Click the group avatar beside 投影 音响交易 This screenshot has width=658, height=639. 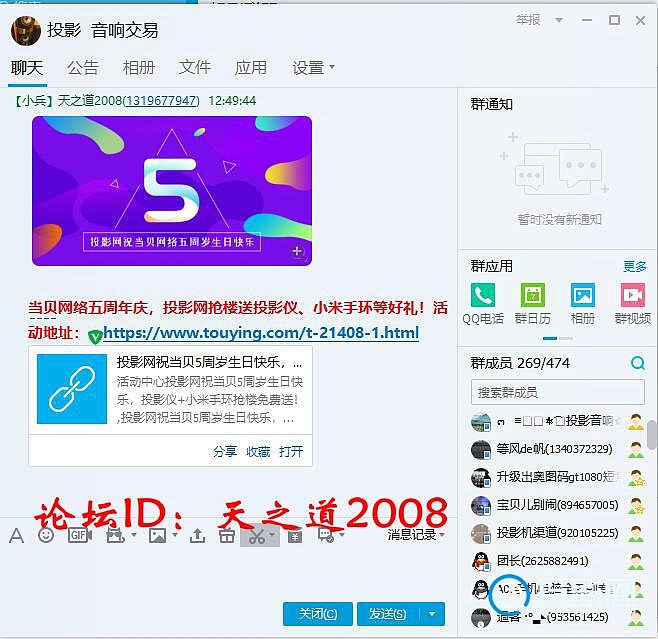click(x=26, y=30)
